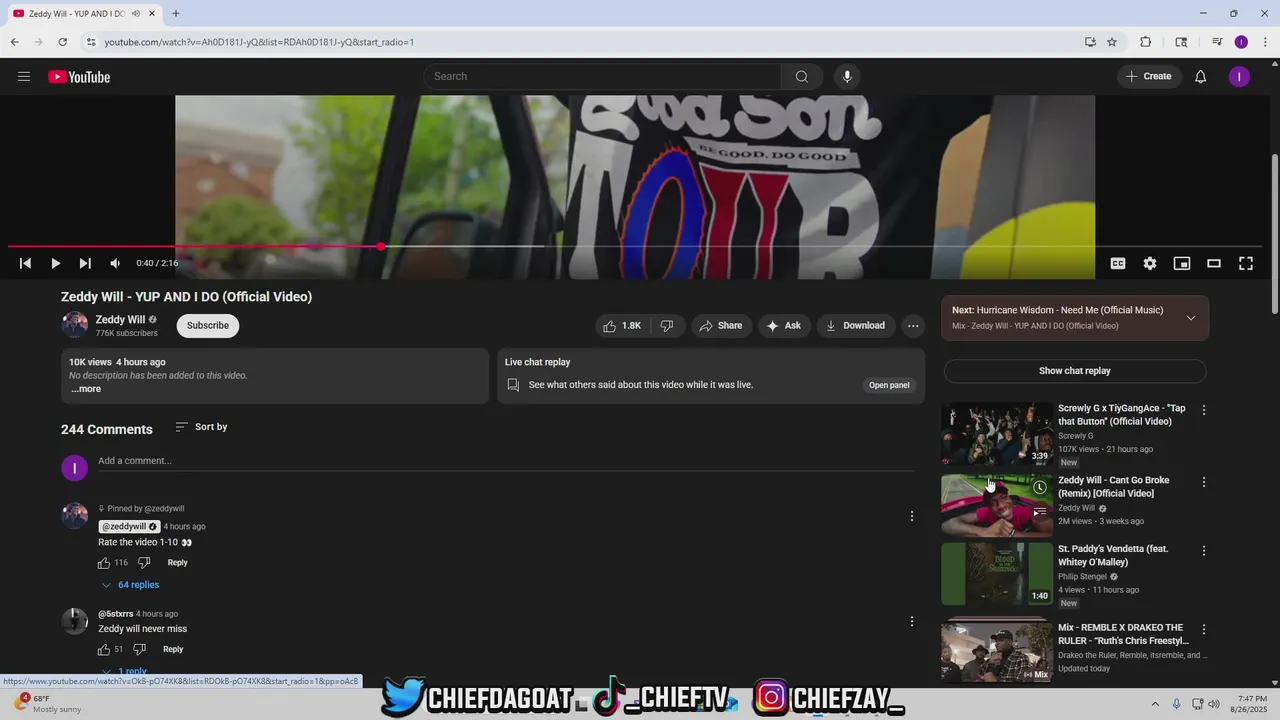Reload the page in Chrome

click(62, 42)
